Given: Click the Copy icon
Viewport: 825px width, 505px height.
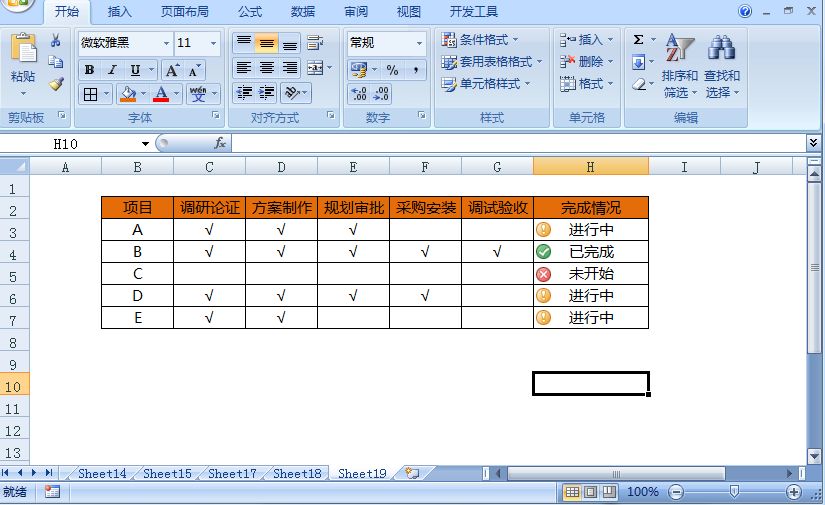Looking at the screenshot, I should click(55, 62).
